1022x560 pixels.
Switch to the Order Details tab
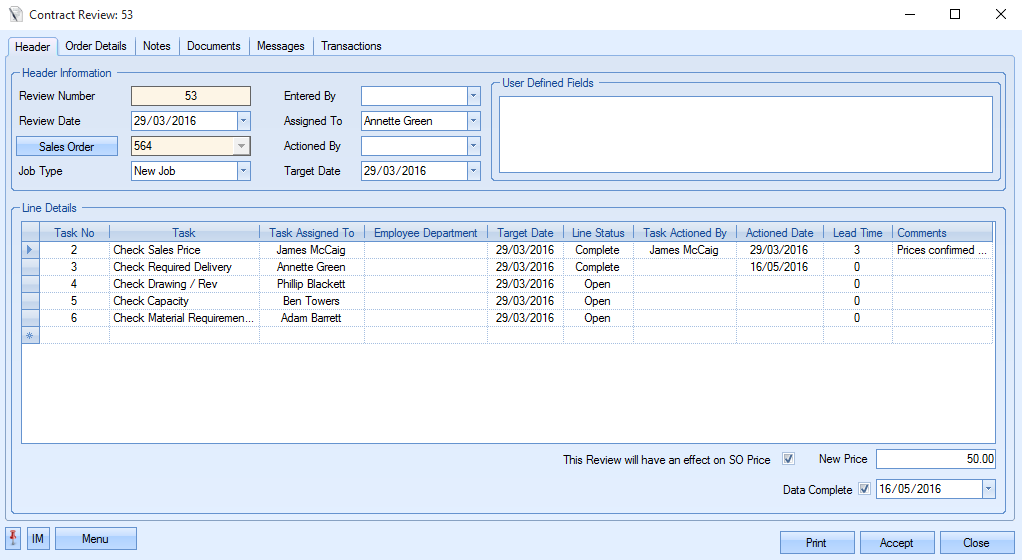point(96,46)
